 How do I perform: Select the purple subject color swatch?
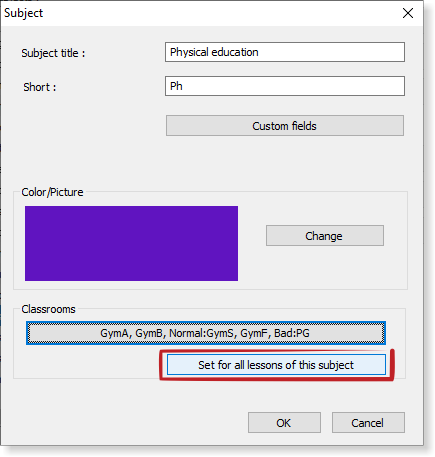click(131, 243)
